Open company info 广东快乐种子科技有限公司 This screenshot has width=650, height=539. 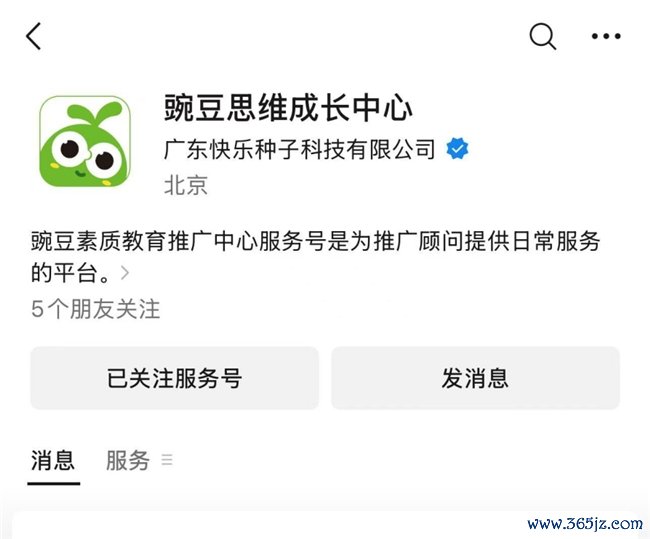[x=299, y=149]
